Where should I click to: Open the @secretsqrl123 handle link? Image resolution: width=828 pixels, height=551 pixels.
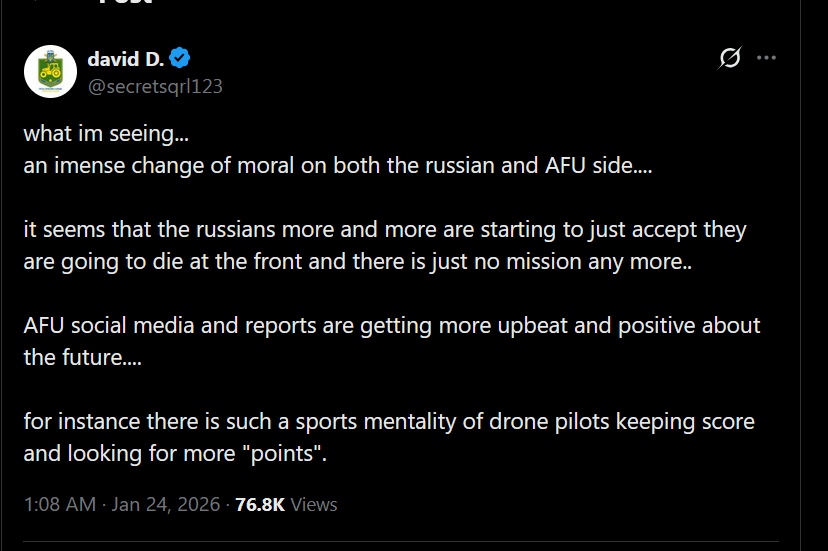point(155,86)
